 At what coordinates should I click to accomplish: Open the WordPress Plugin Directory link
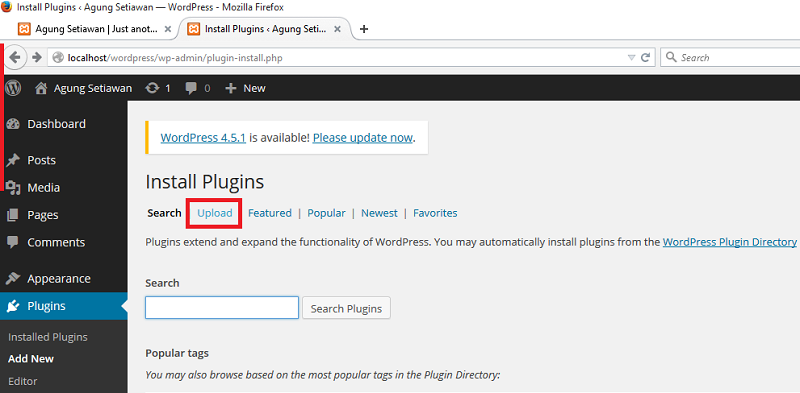730,242
